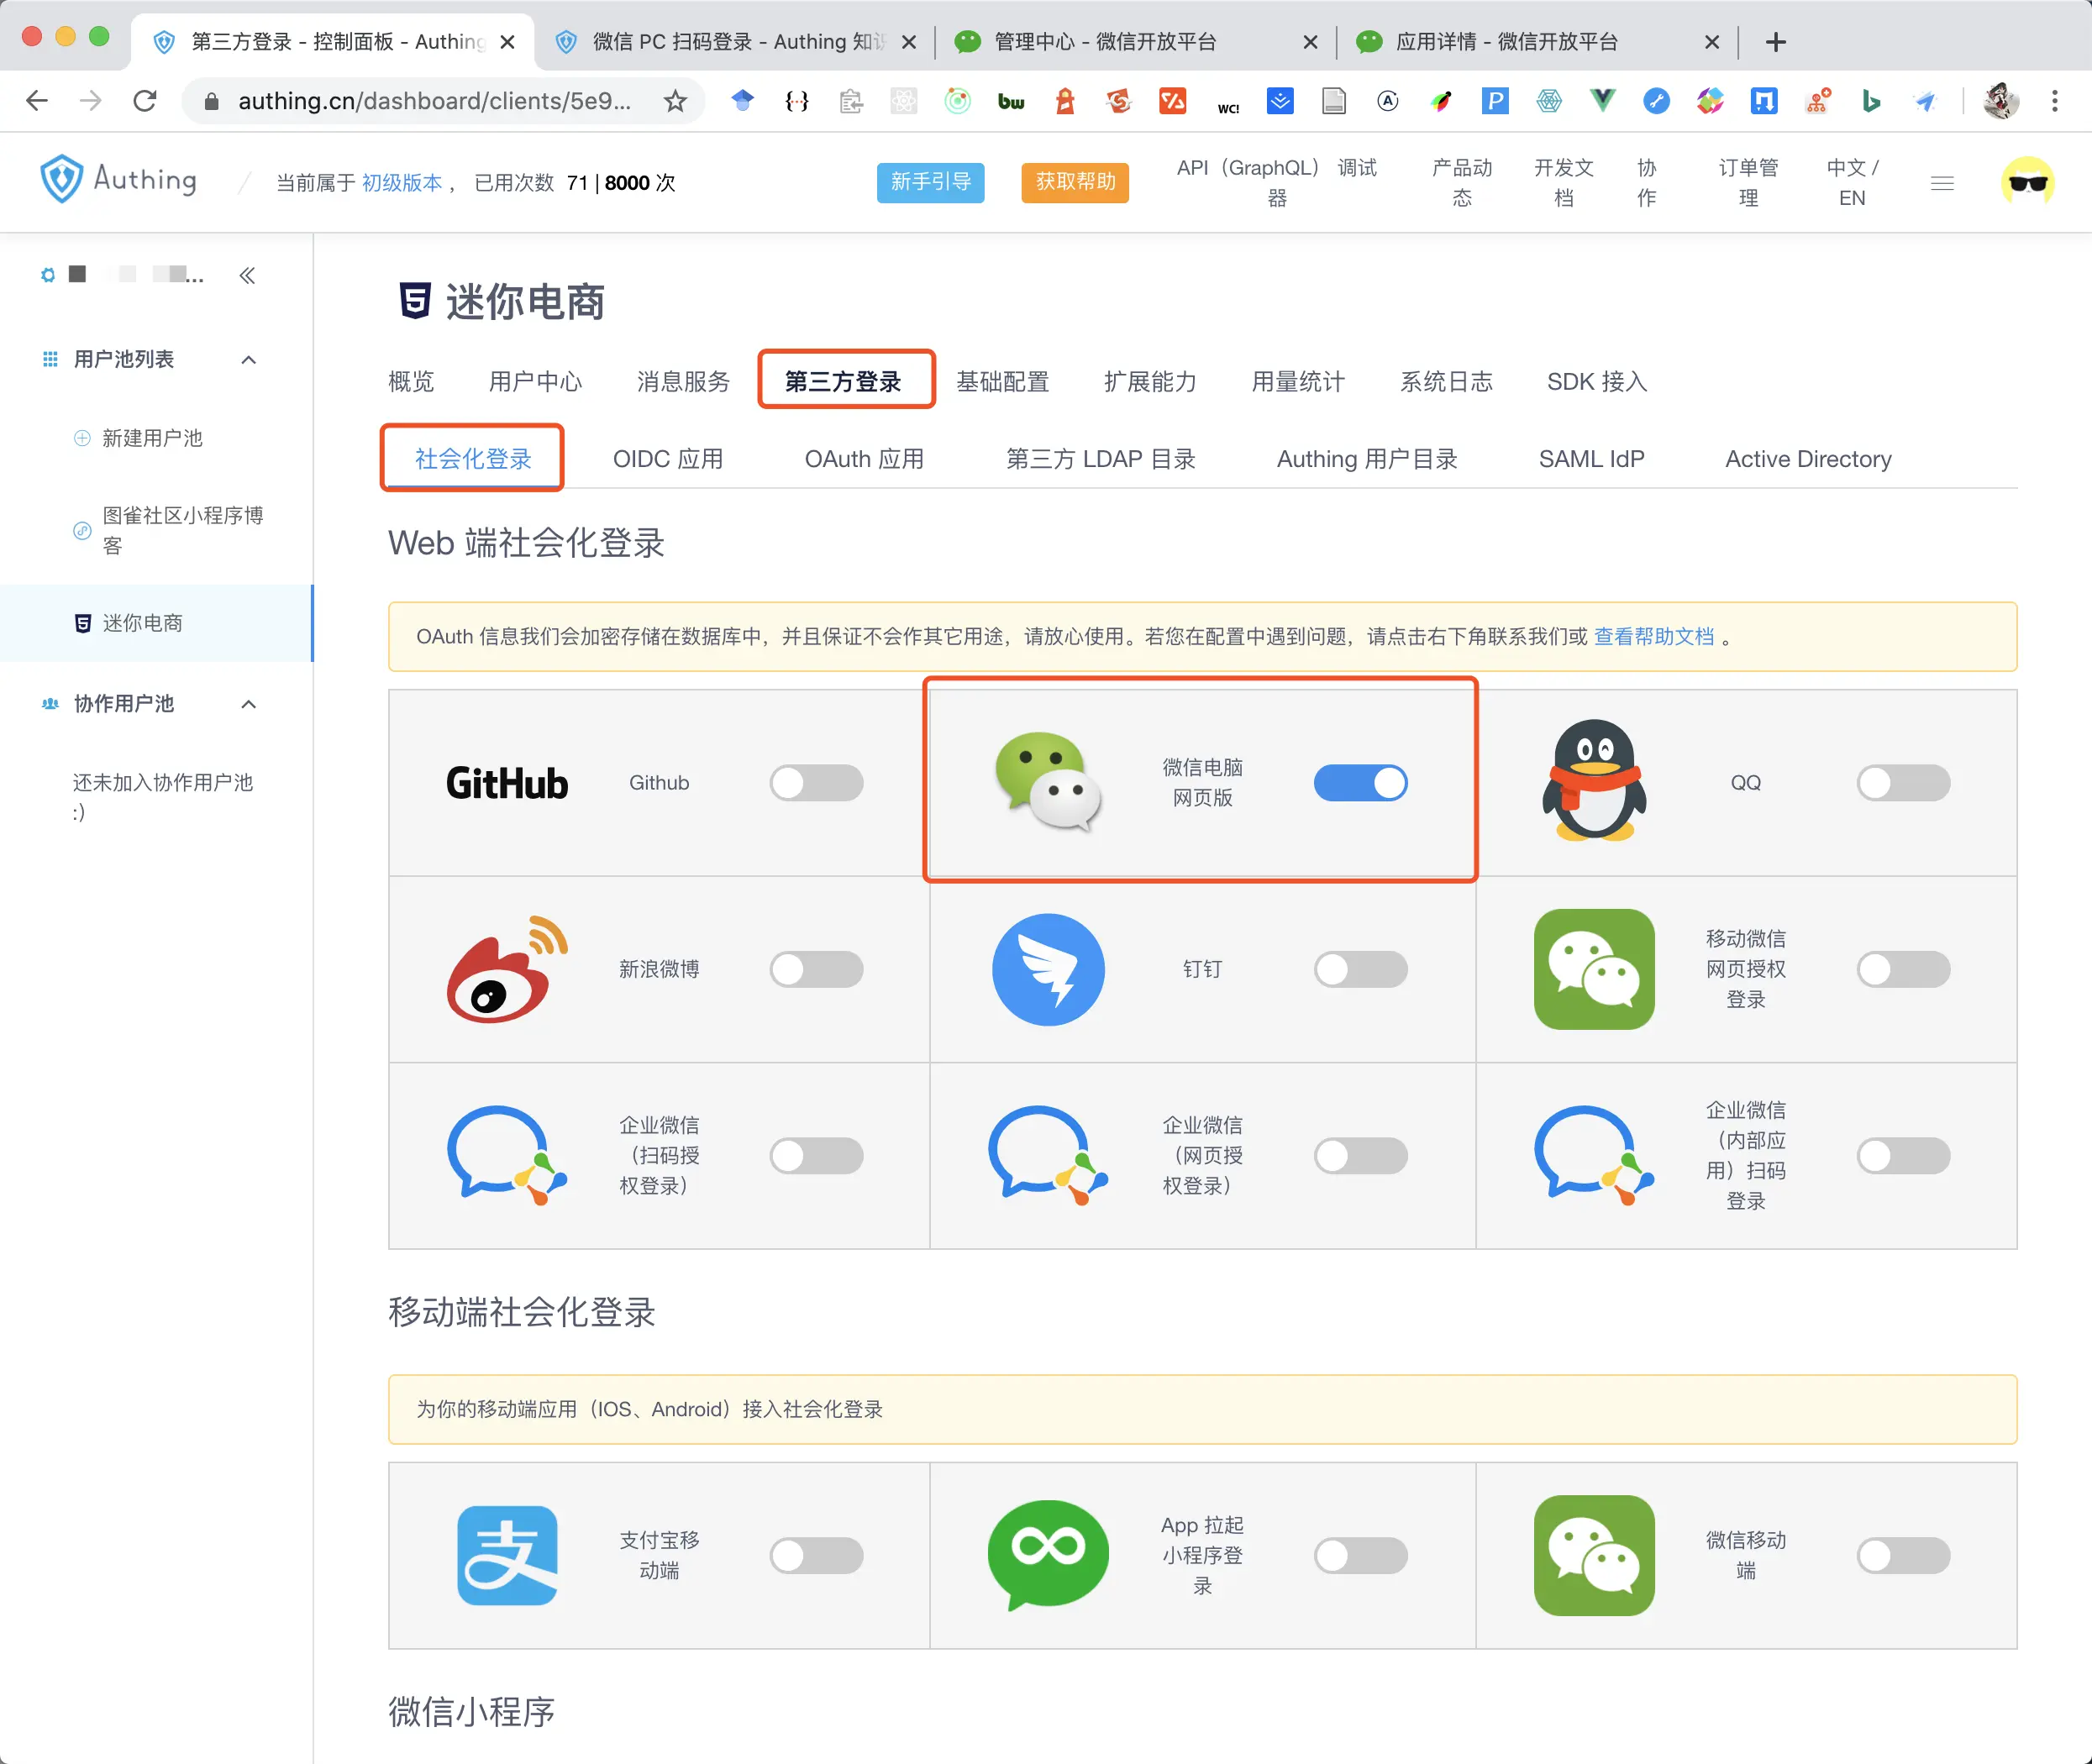
Task: Open Active Directory sub-tab
Action: 1808,459
